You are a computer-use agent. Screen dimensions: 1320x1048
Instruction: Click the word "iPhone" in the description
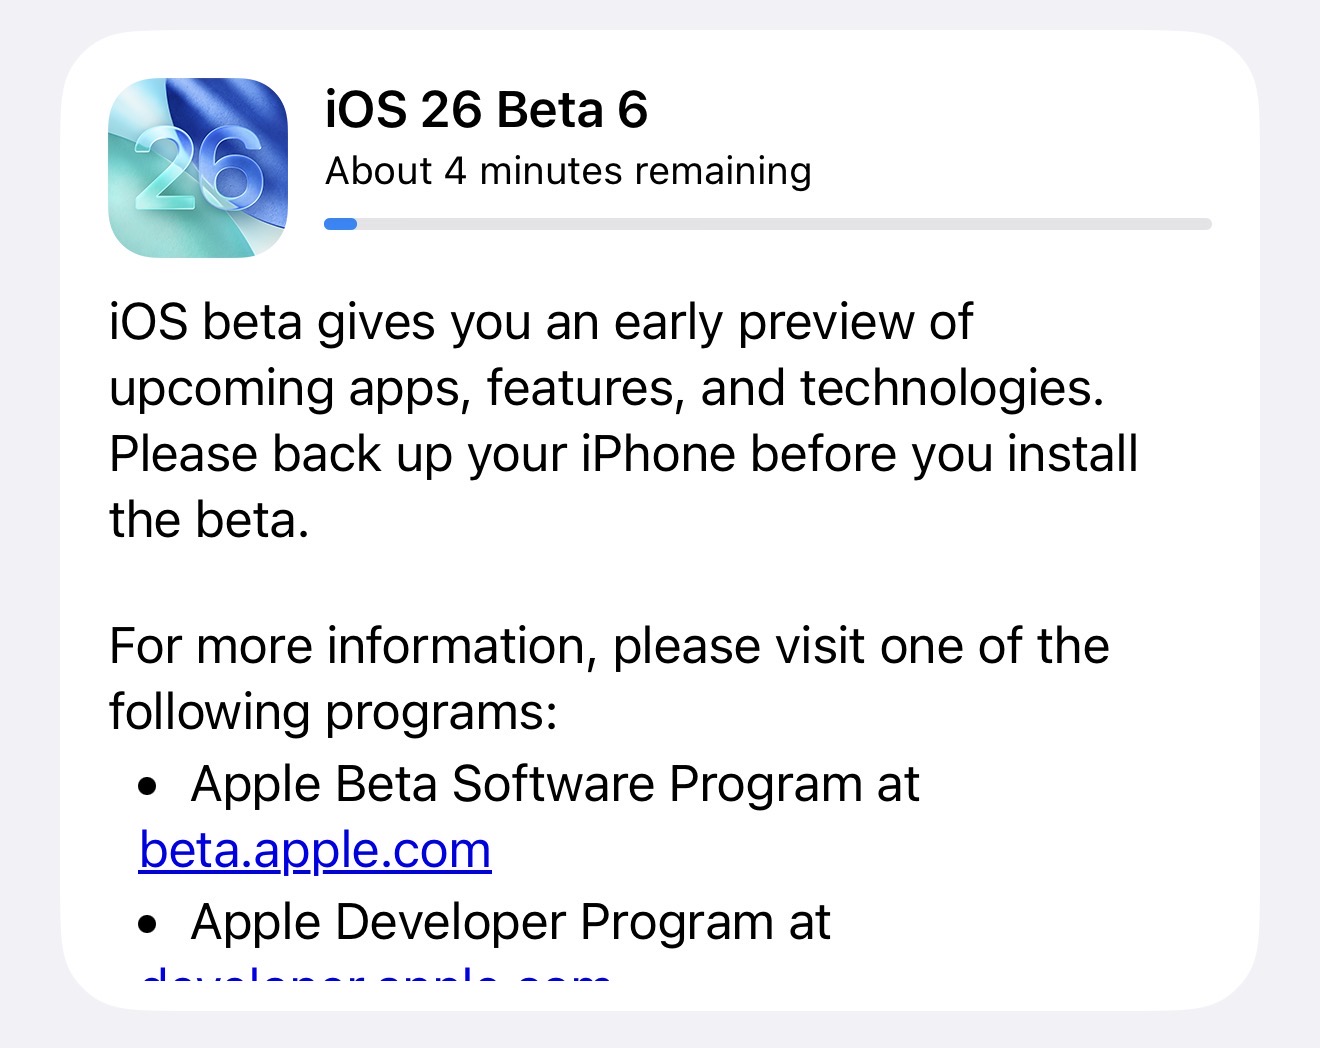pyautogui.click(x=659, y=454)
